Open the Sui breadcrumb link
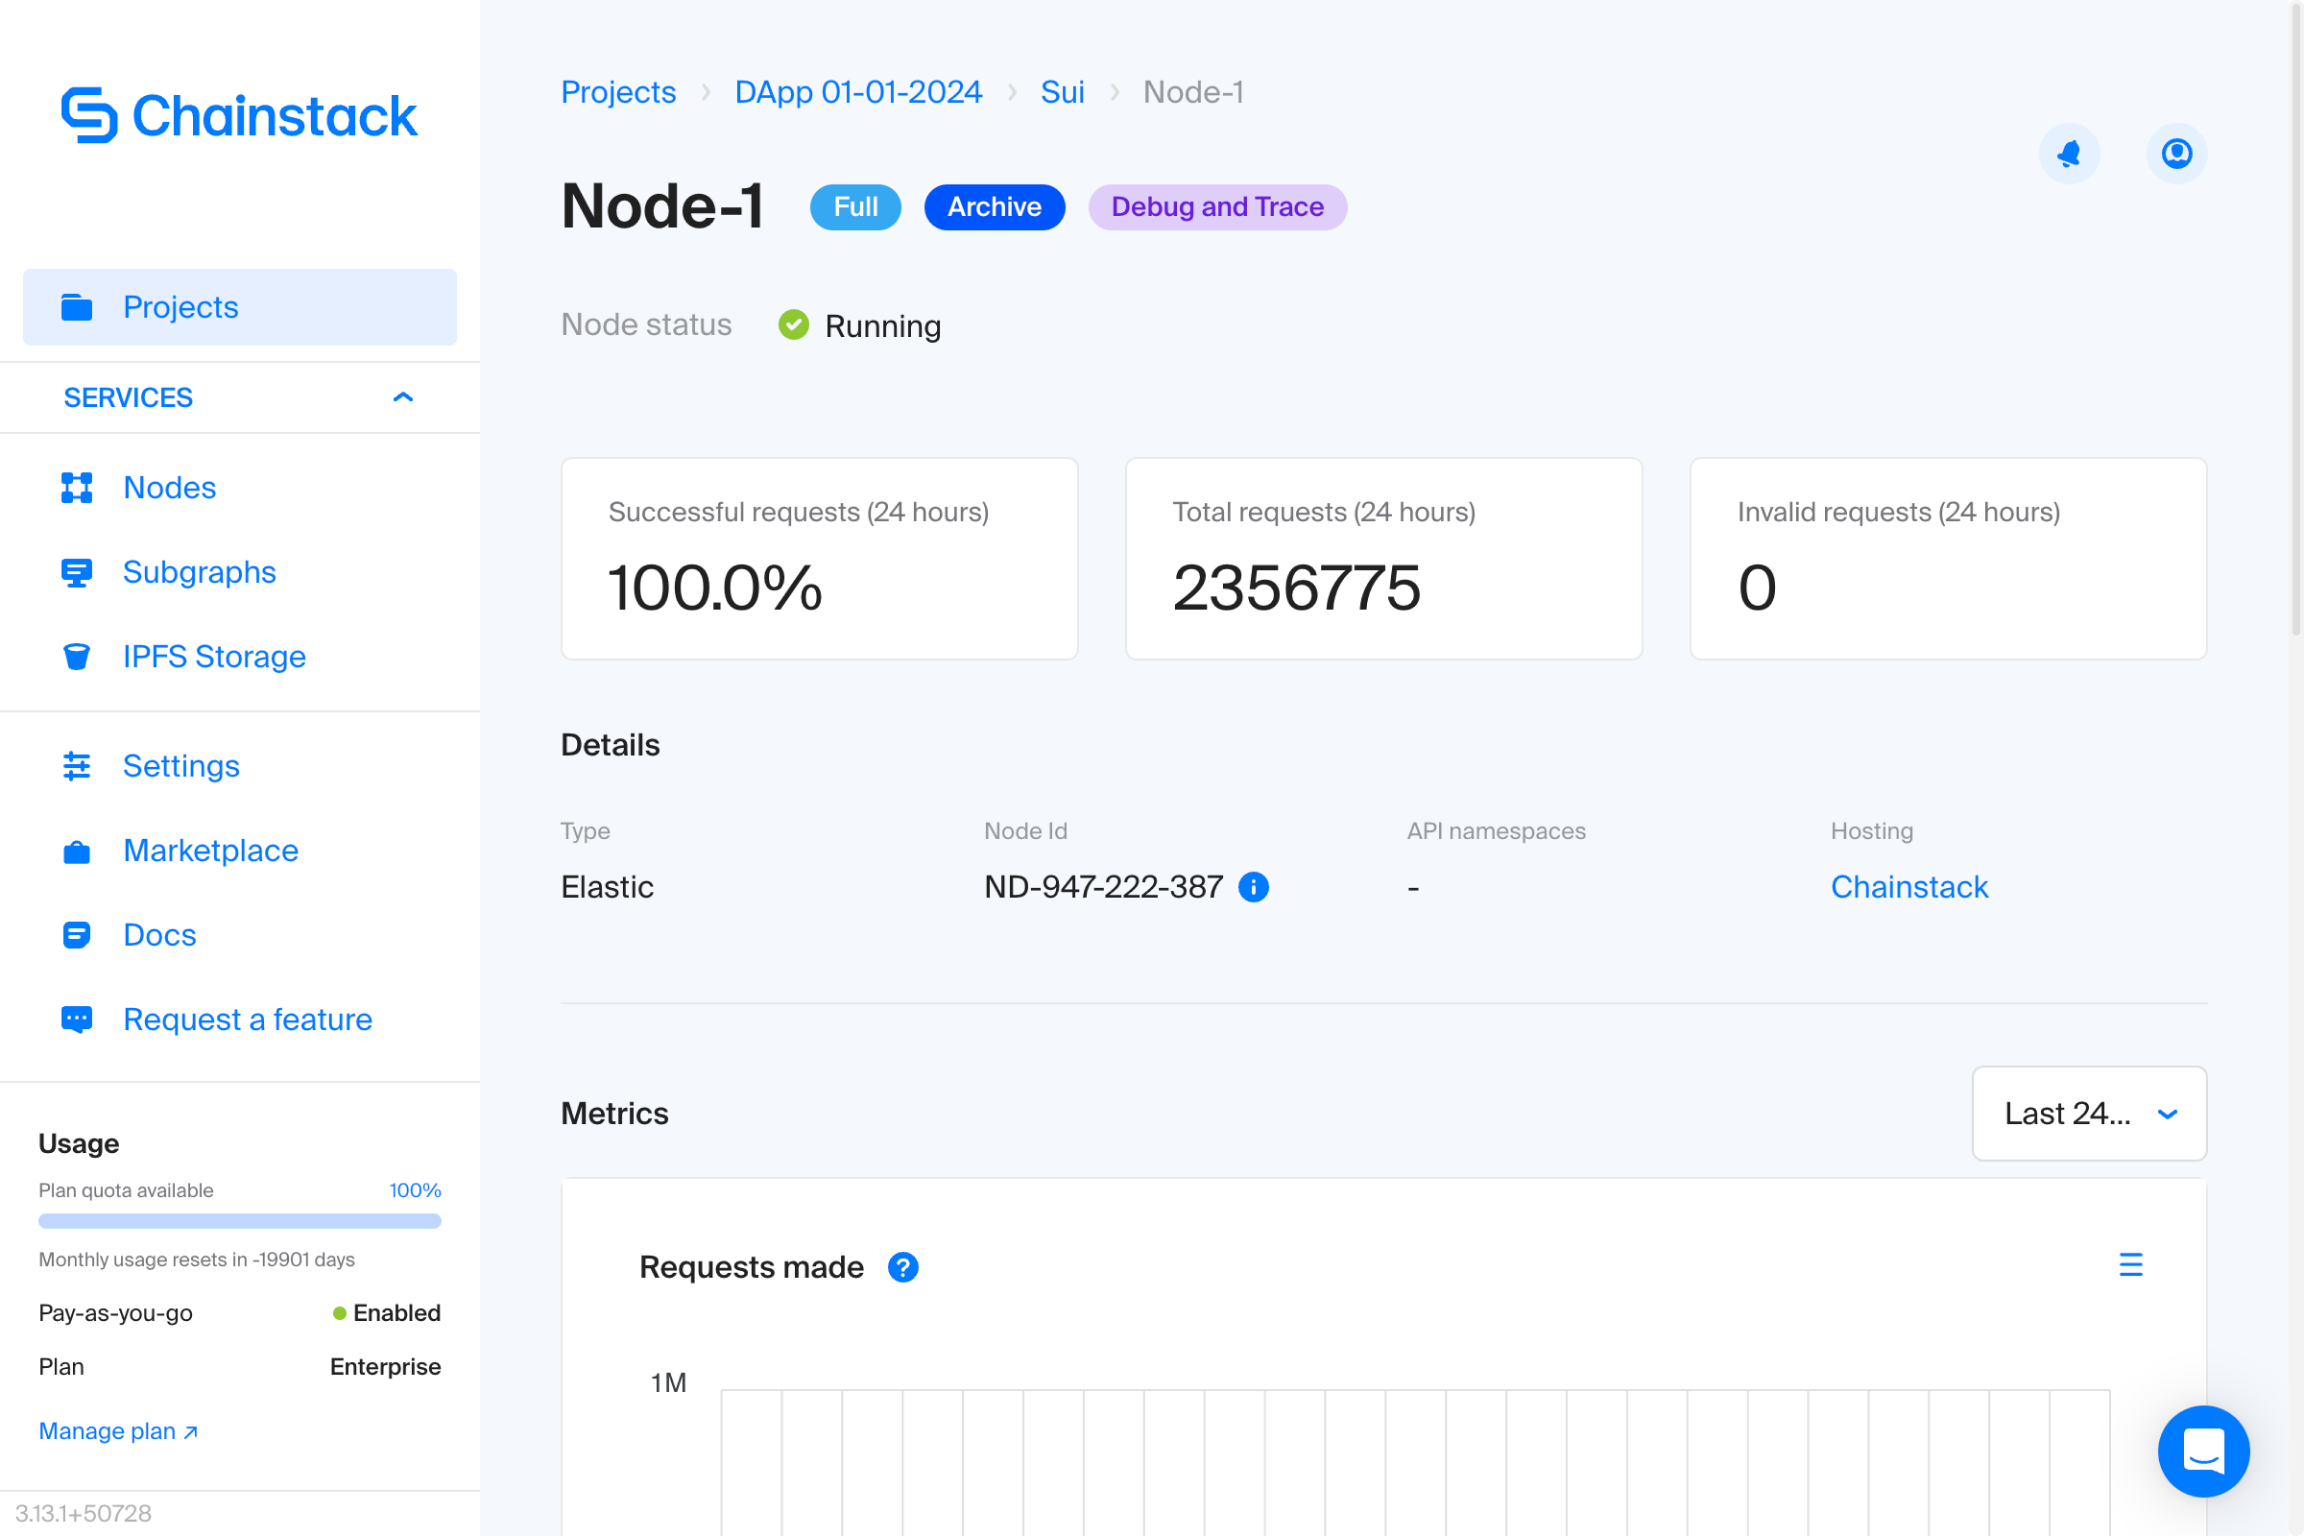Viewport: 2304px width, 1536px height. (1062, 92)
